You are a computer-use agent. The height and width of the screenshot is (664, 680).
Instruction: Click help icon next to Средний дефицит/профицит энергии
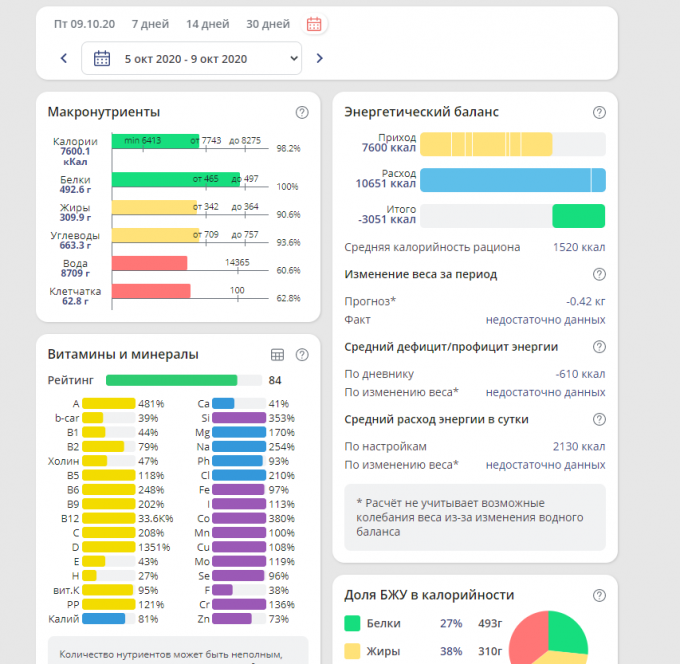pyautogui.click(x=599, y=347)
